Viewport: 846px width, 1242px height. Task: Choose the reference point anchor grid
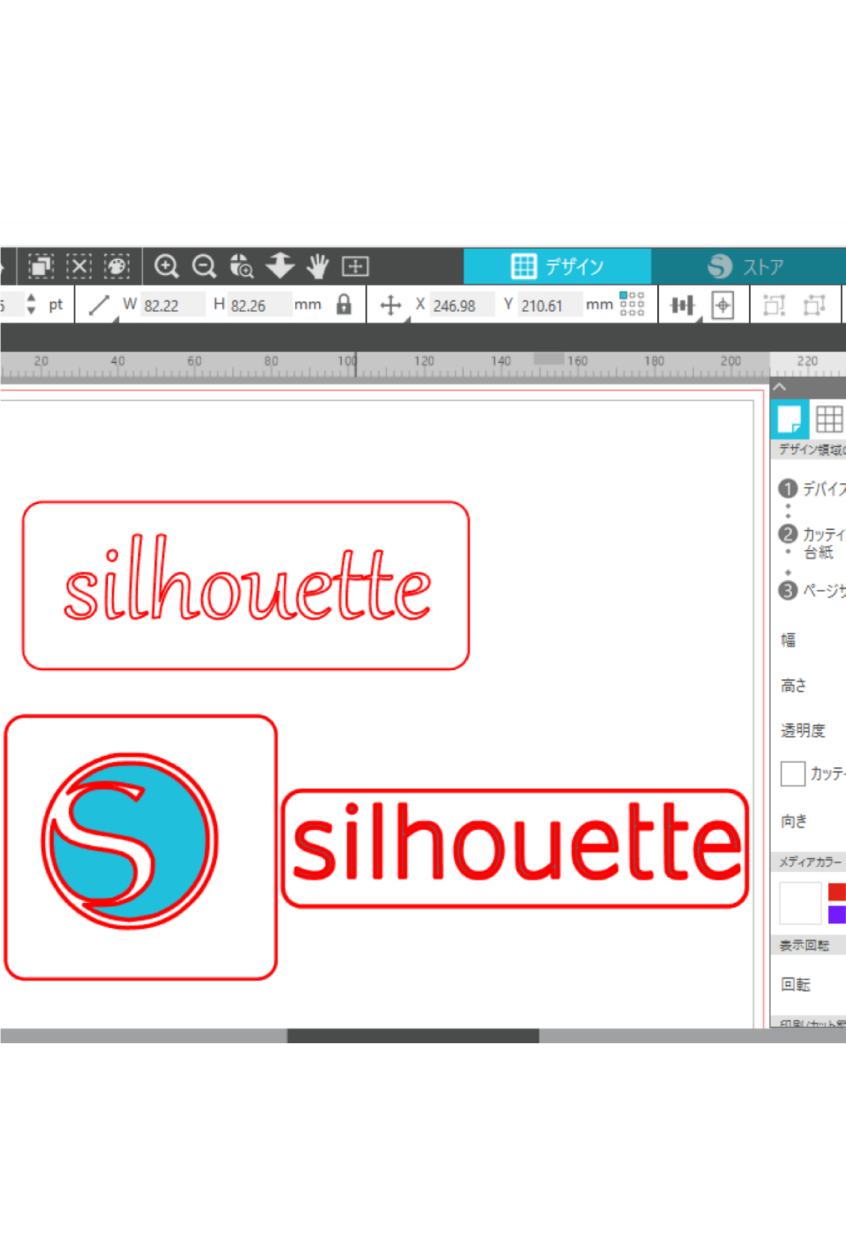tap(632, 304)
